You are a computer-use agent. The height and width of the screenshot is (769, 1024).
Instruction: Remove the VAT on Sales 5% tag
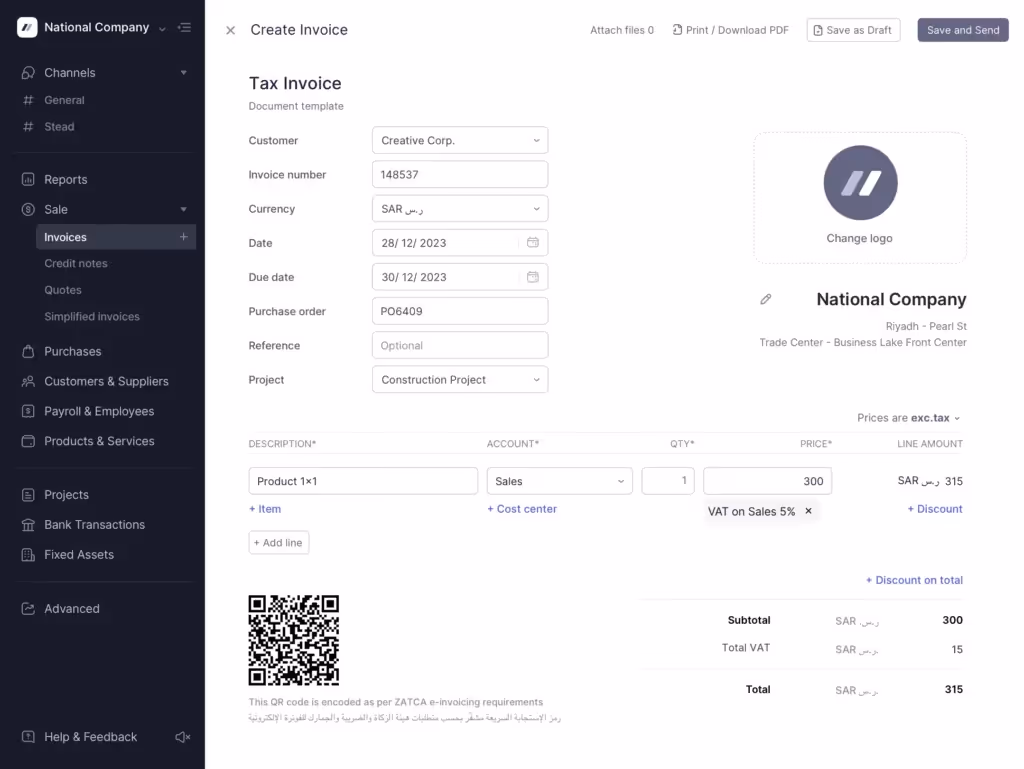click(x=808, y=511)
